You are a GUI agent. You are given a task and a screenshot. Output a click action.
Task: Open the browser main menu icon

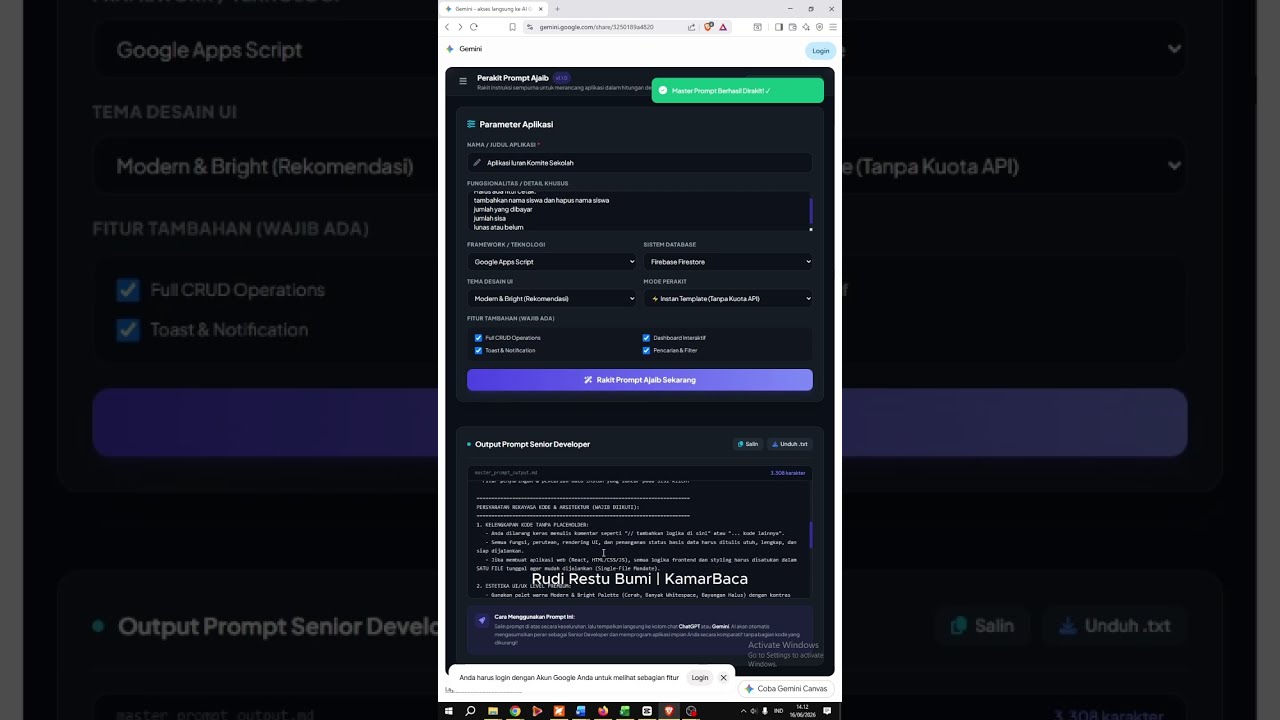(833, 27)
